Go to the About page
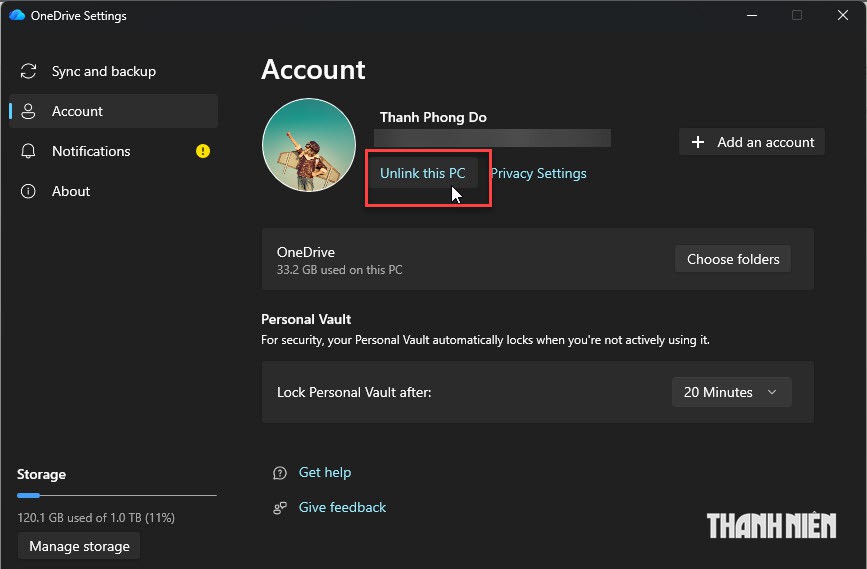 pos(113,191)
